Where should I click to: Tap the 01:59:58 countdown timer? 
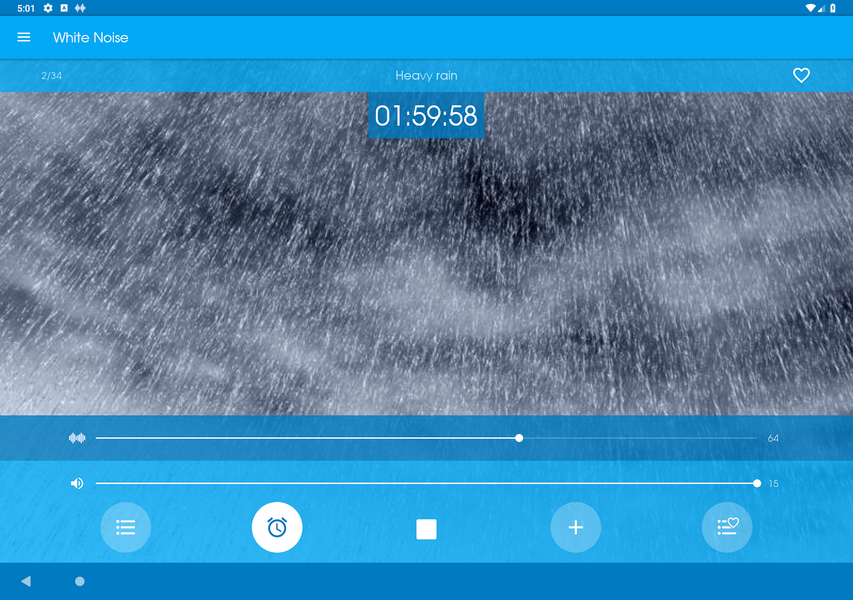(x=426, y=116)
